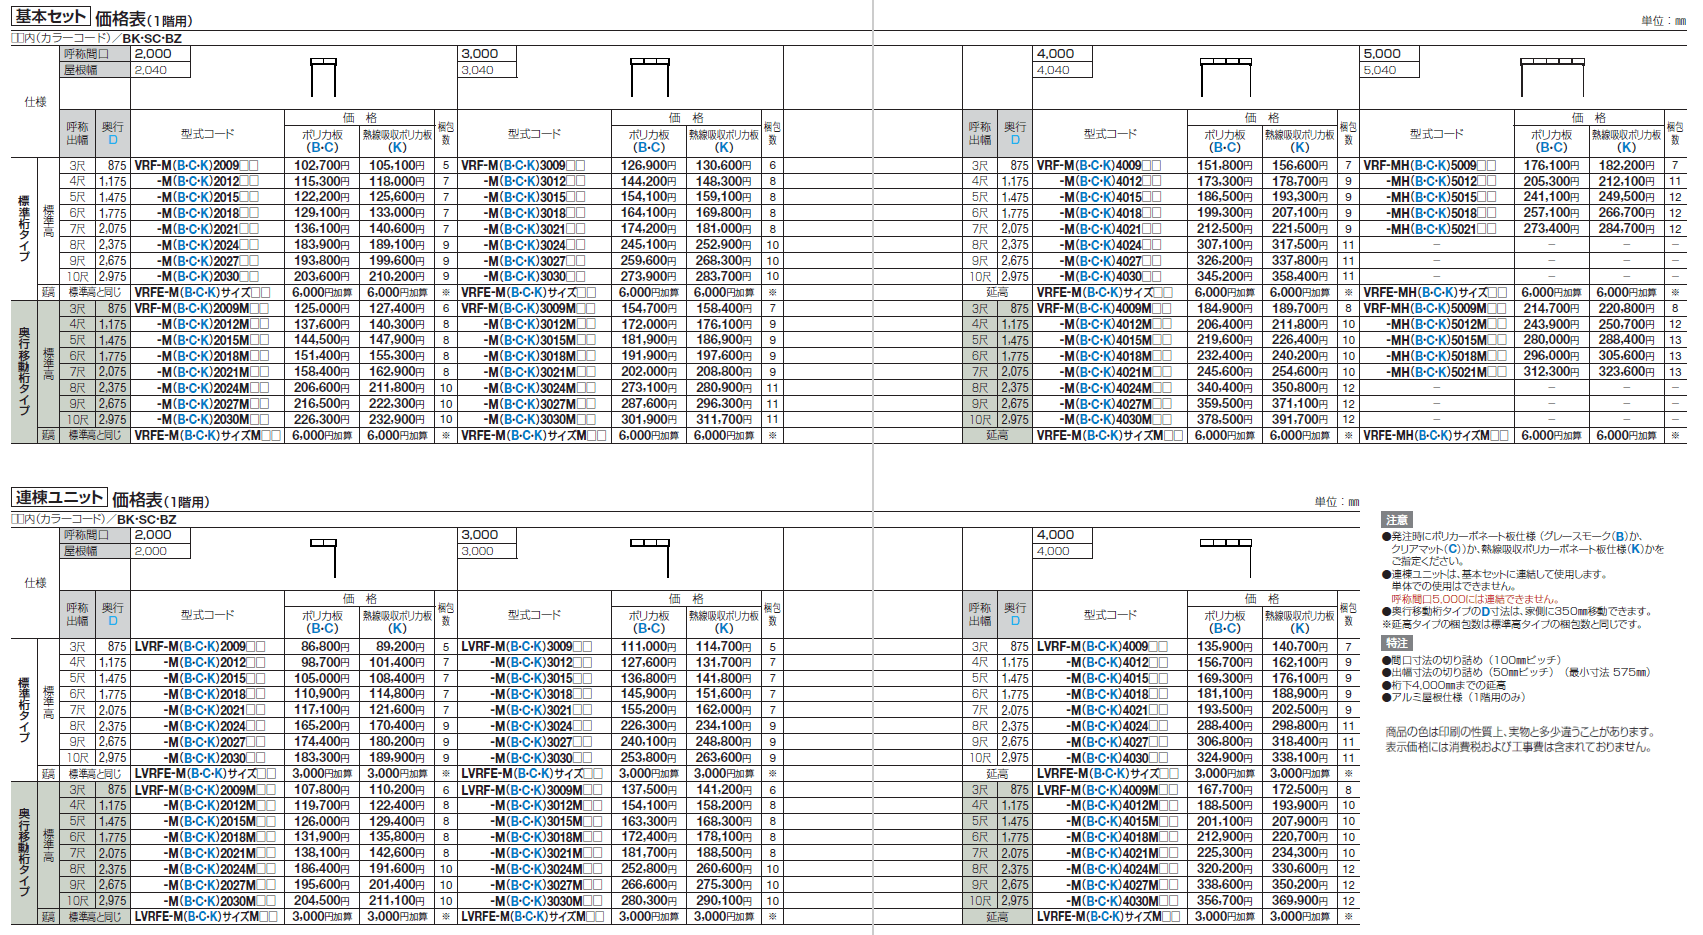The height and width of the screenshot is (935, 1703).
Task: Click the 284,700円 price cell
Action: click(x=1626, y=229)
